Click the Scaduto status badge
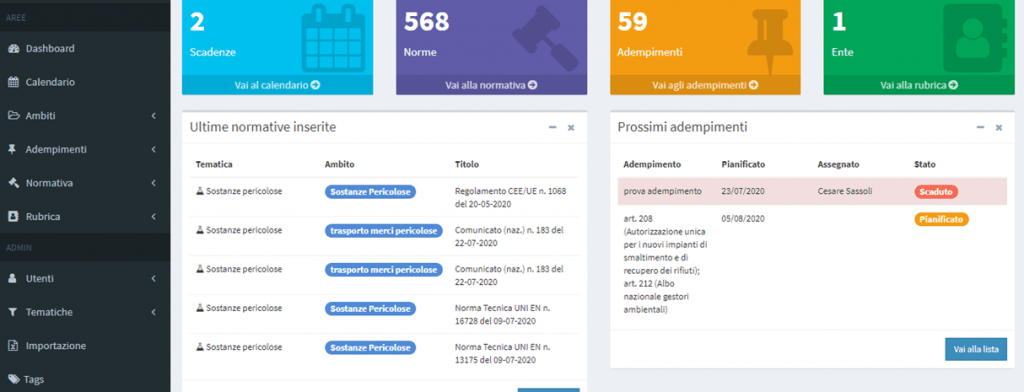Screen dimensions: 1024x392 (936, 192)
